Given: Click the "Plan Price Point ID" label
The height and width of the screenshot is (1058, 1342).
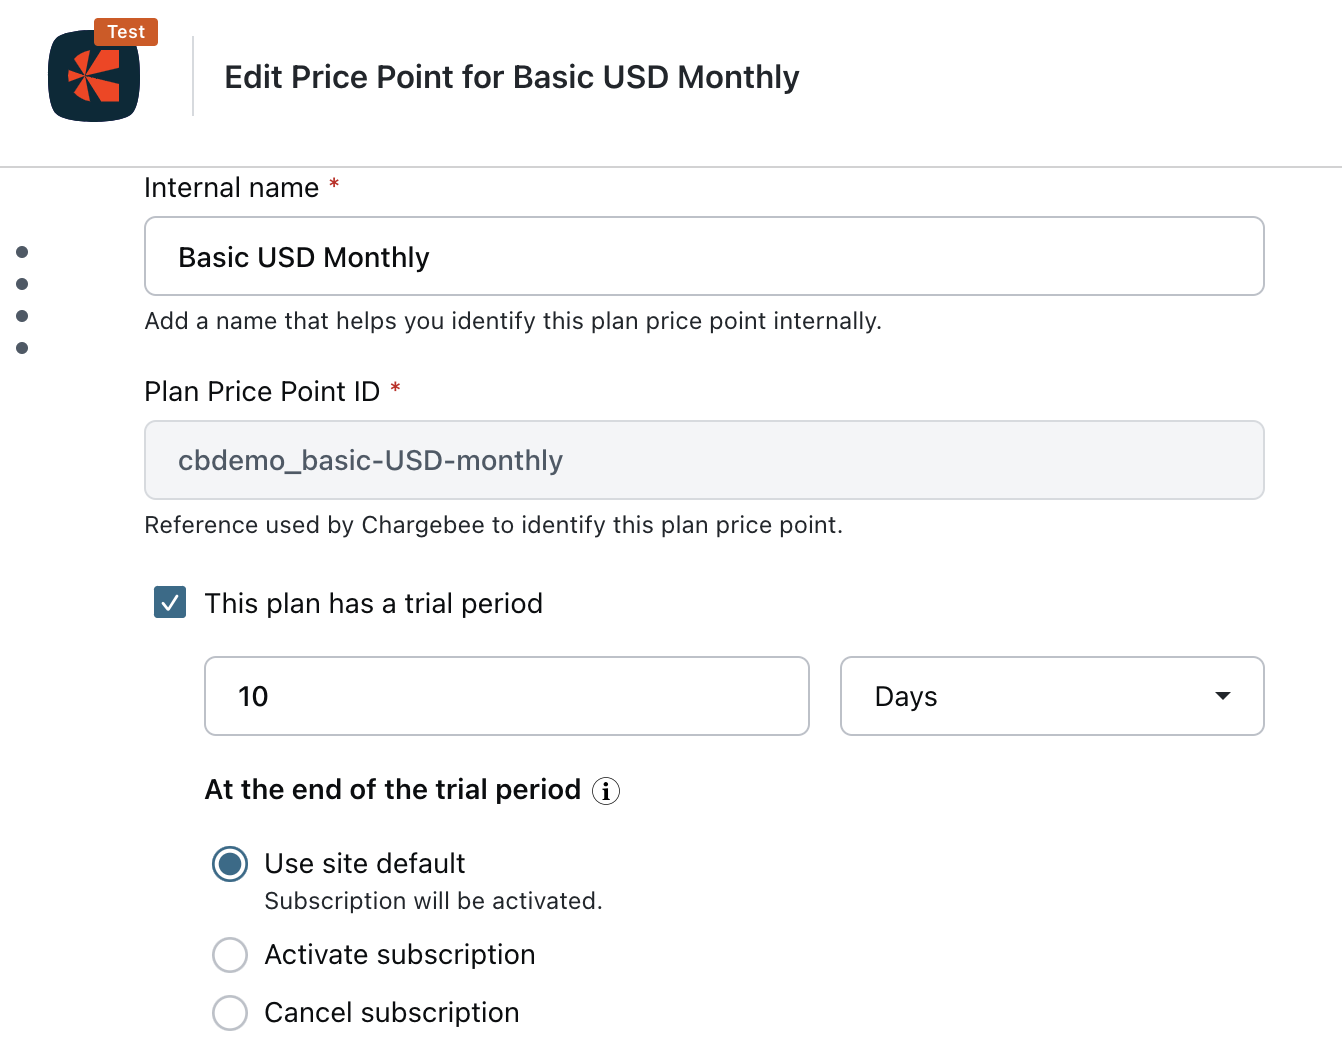Looking at the screenshot, I should coord(262,392).
